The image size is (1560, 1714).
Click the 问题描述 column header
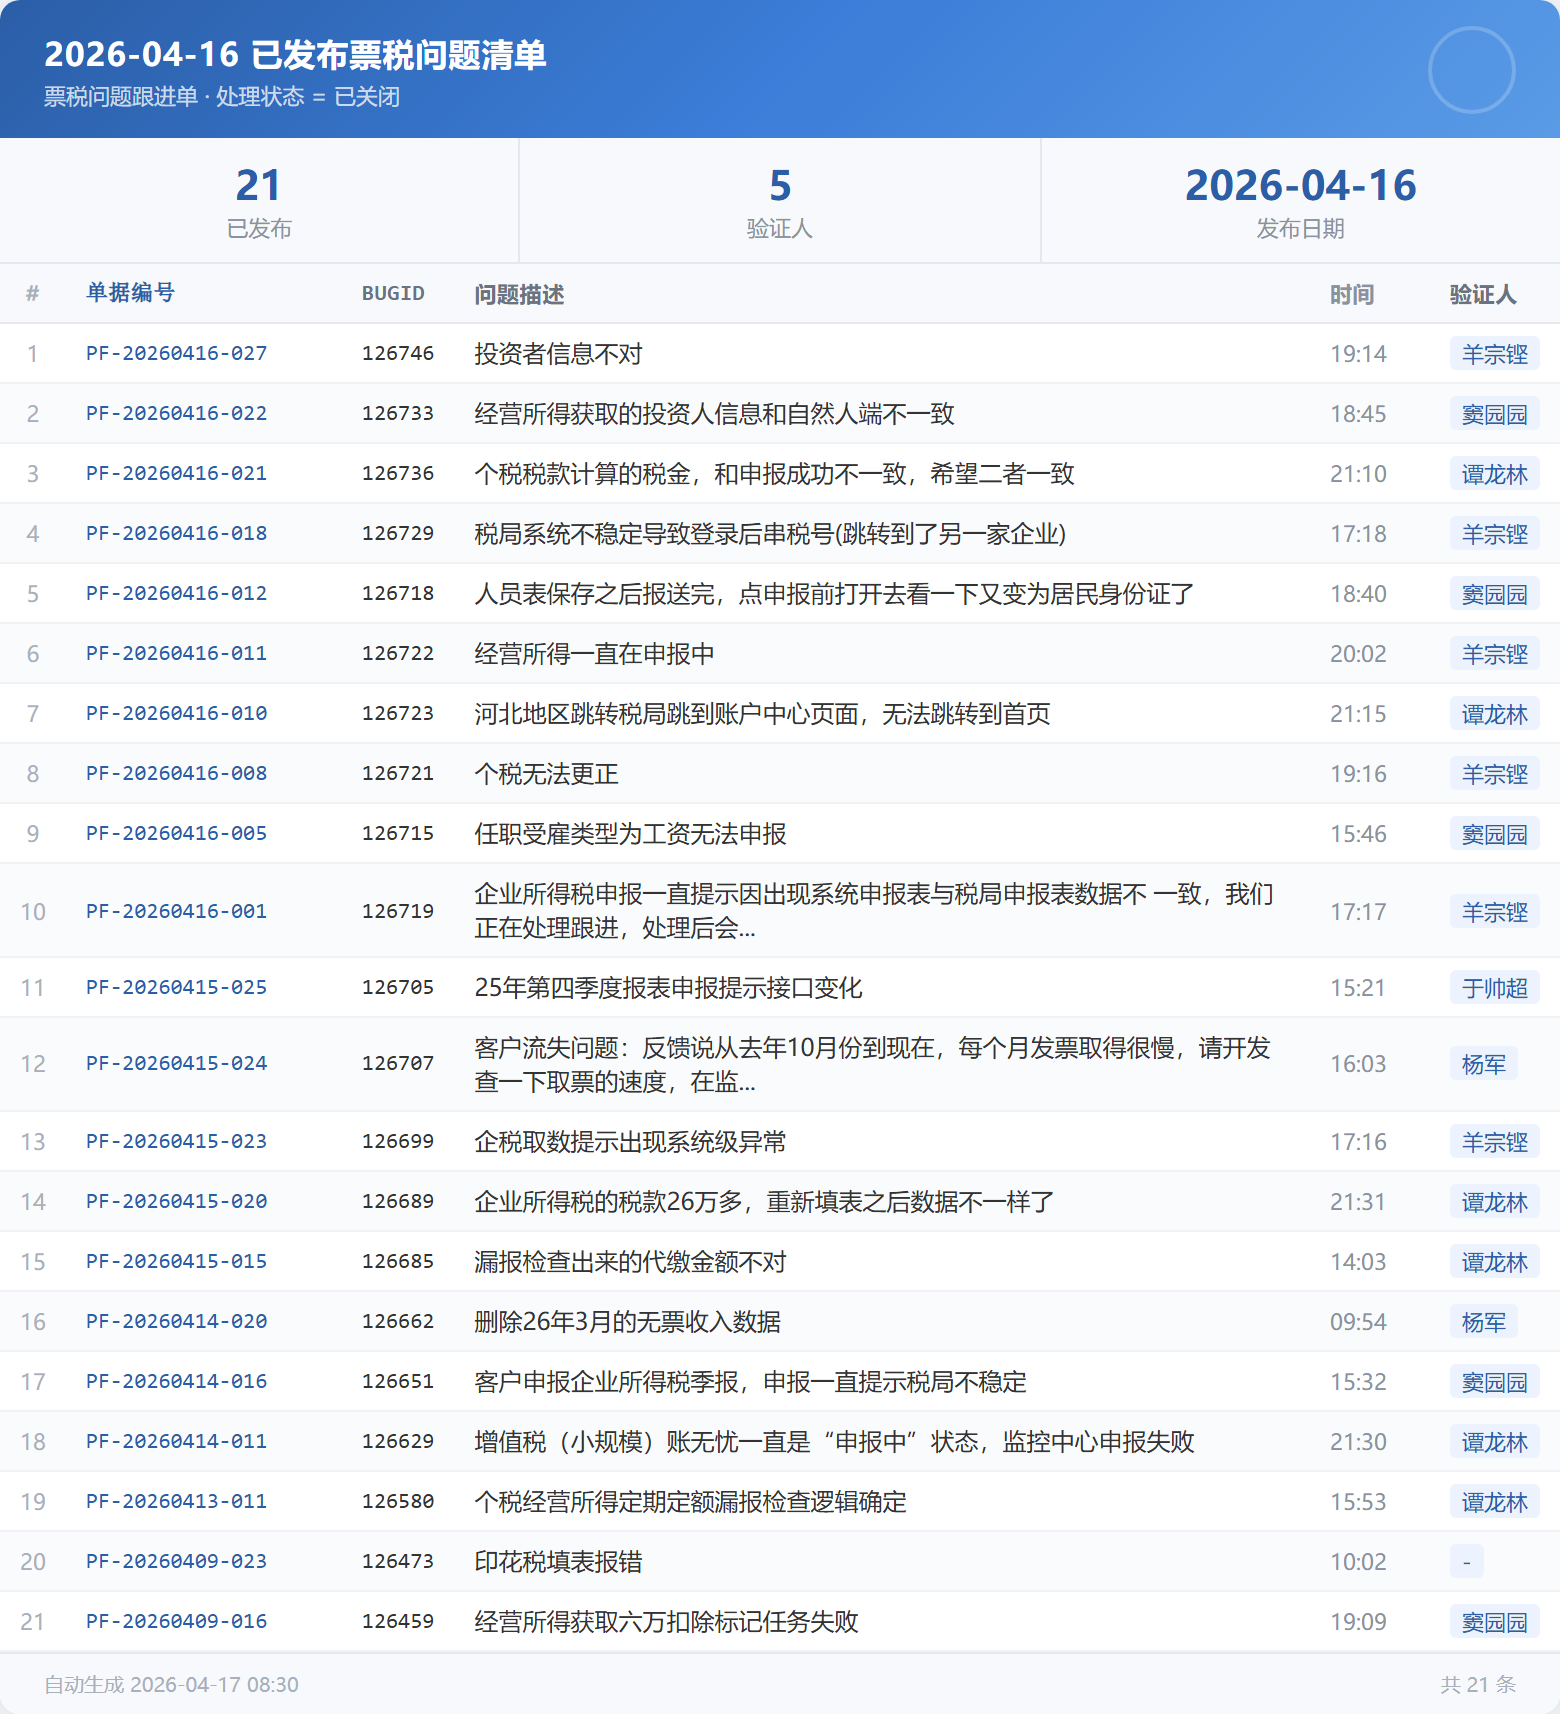point(519,294)
